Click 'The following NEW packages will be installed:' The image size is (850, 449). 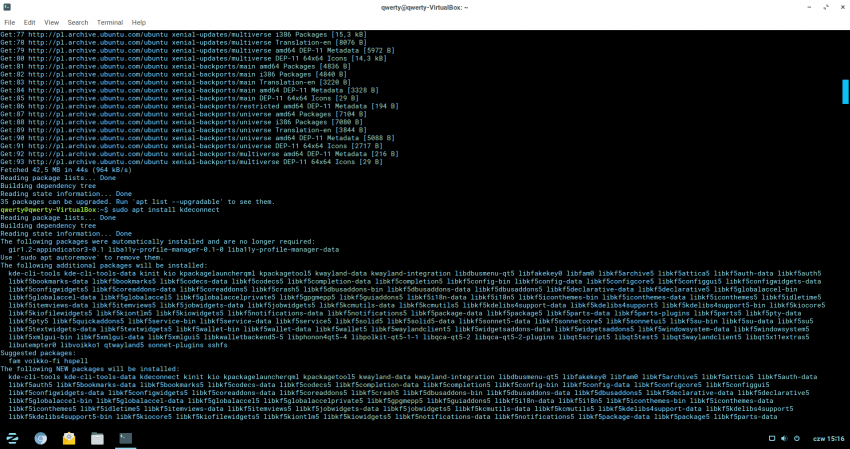click(x=89, y=369)
